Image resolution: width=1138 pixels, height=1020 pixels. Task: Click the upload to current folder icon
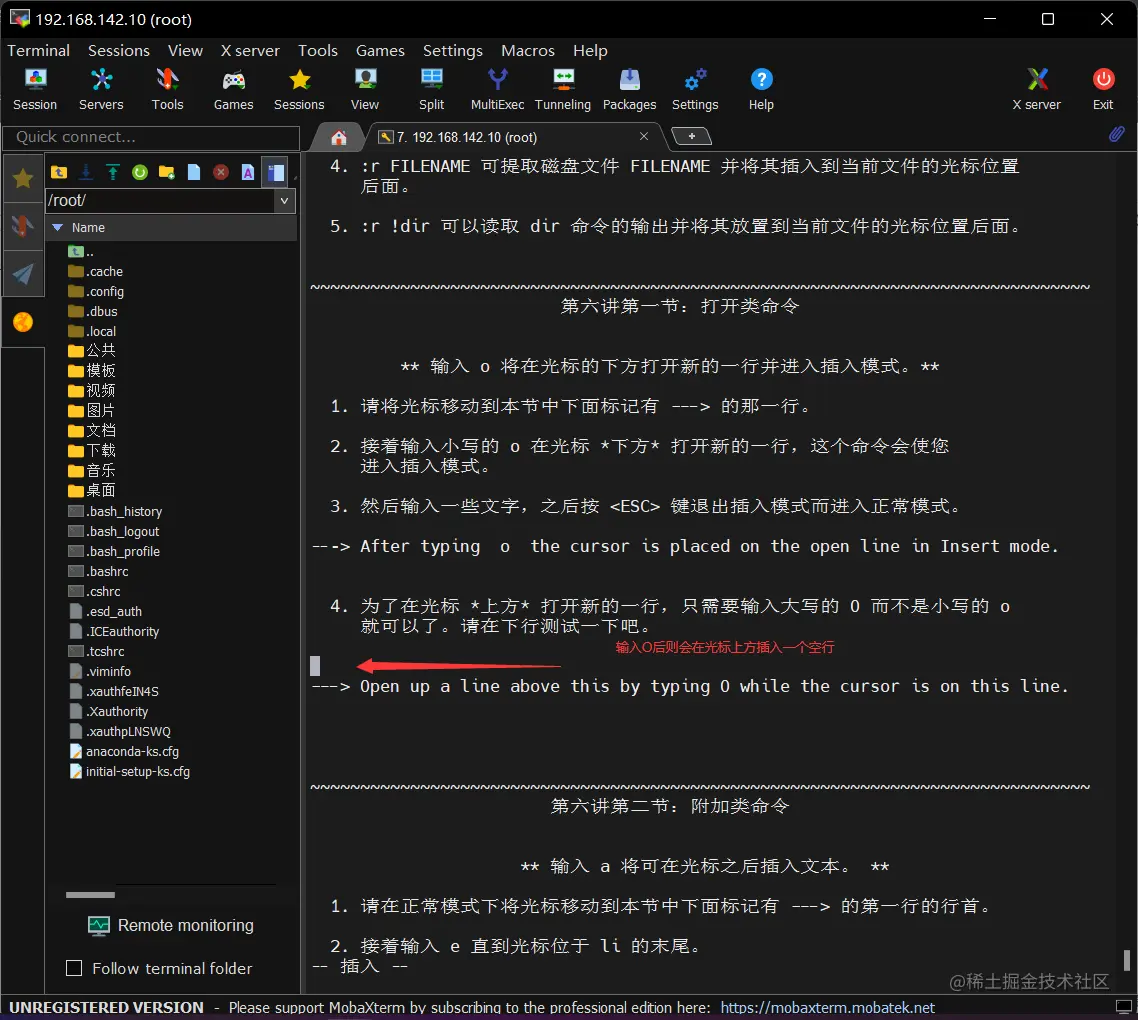pos(112,172)
